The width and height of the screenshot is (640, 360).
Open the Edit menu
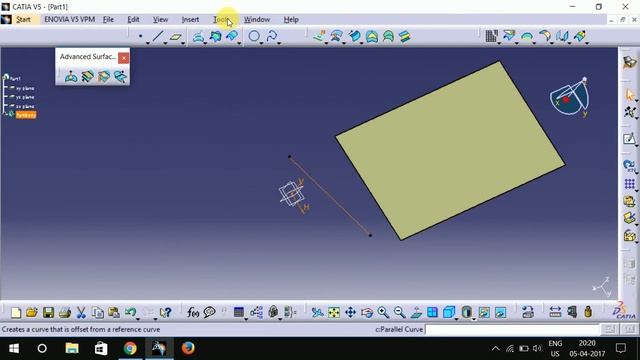(x=133, y=19)
